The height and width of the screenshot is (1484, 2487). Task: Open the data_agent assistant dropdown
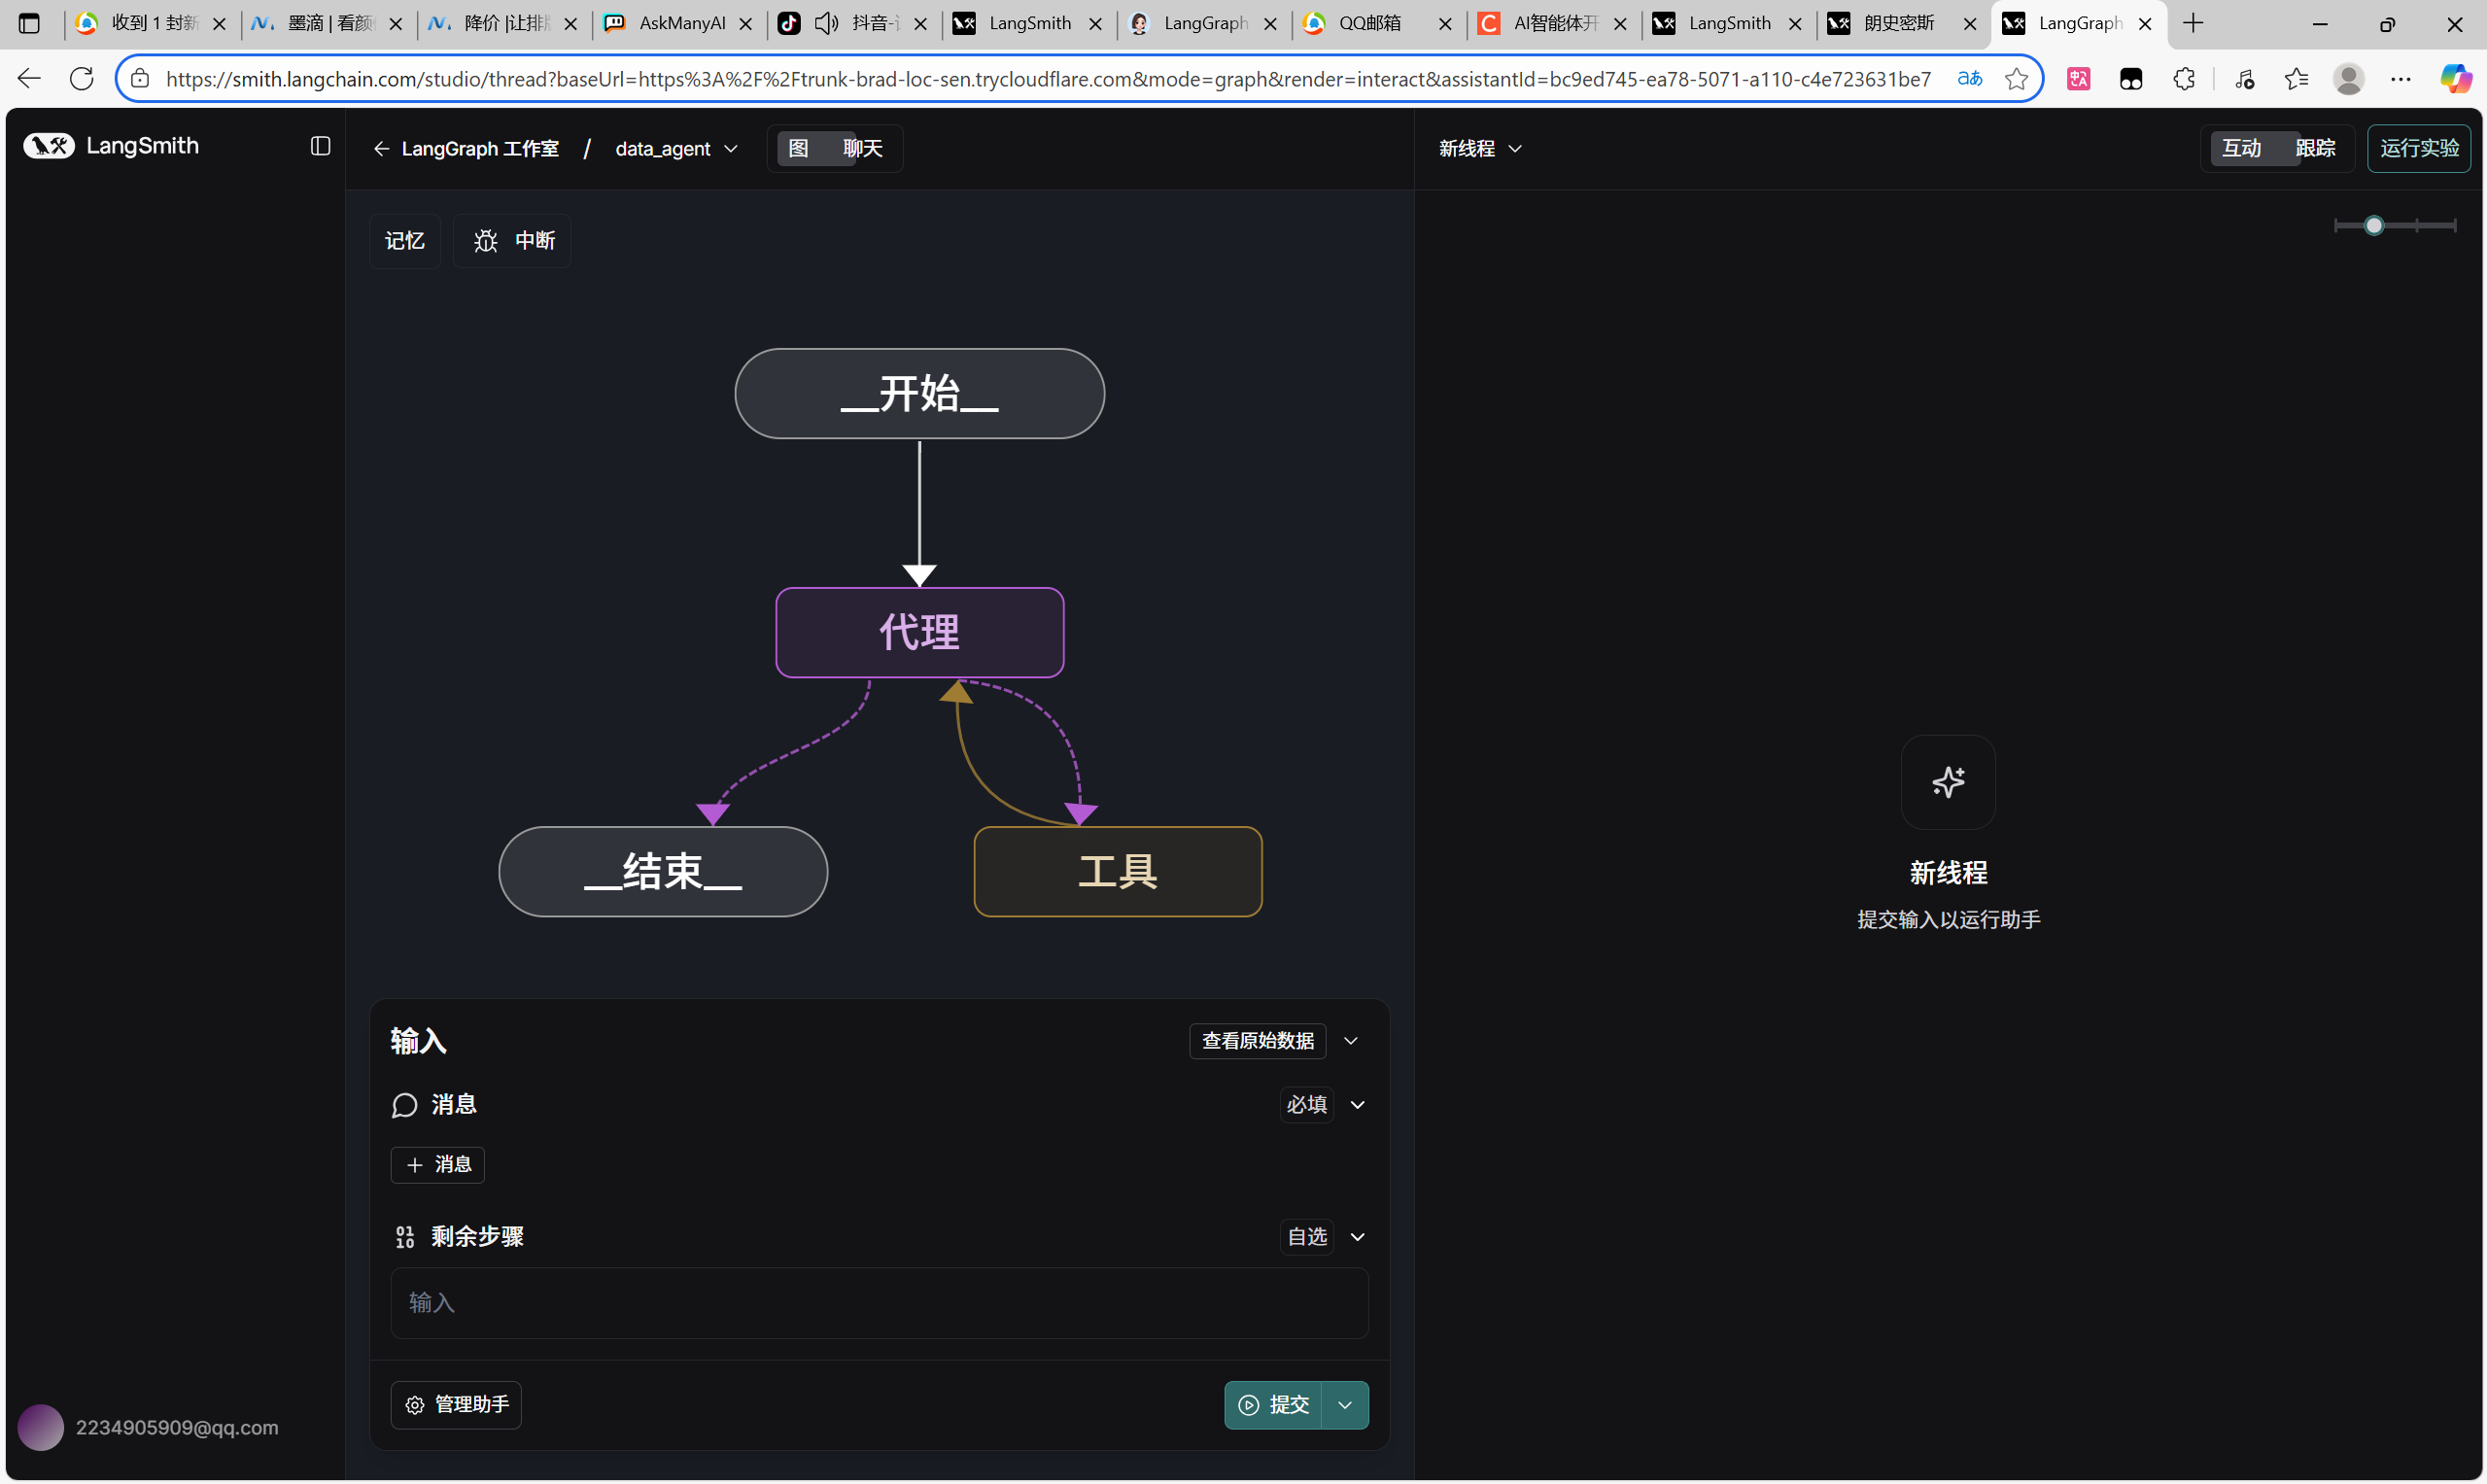tap(676, 149)
